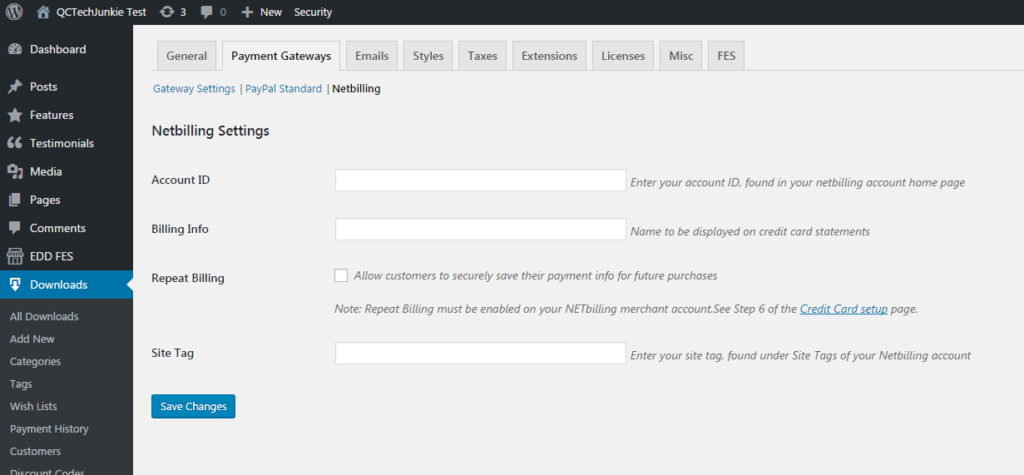Open the FES tab
1024x475 pixels.
point(726,56)
